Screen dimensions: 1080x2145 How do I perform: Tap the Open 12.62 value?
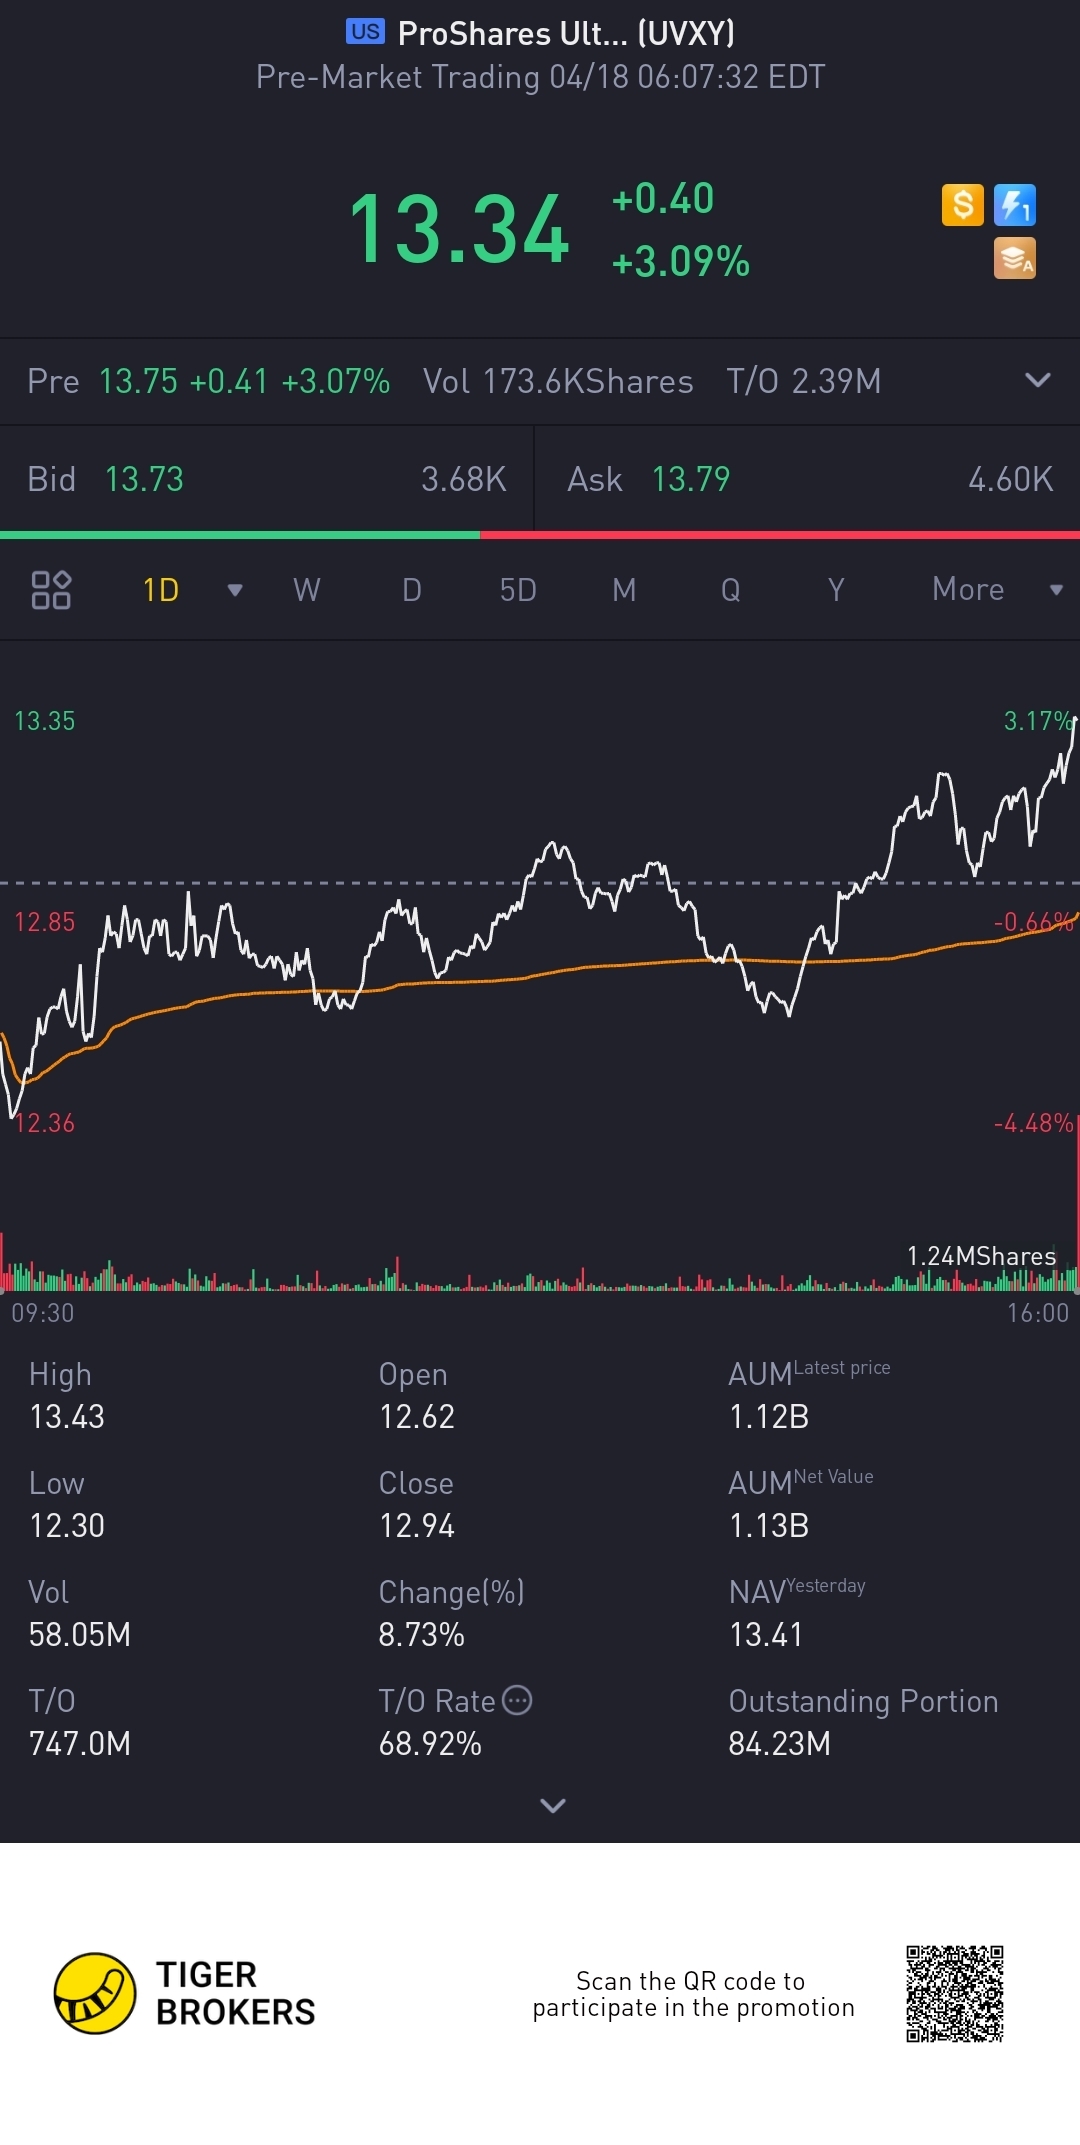417,1417
